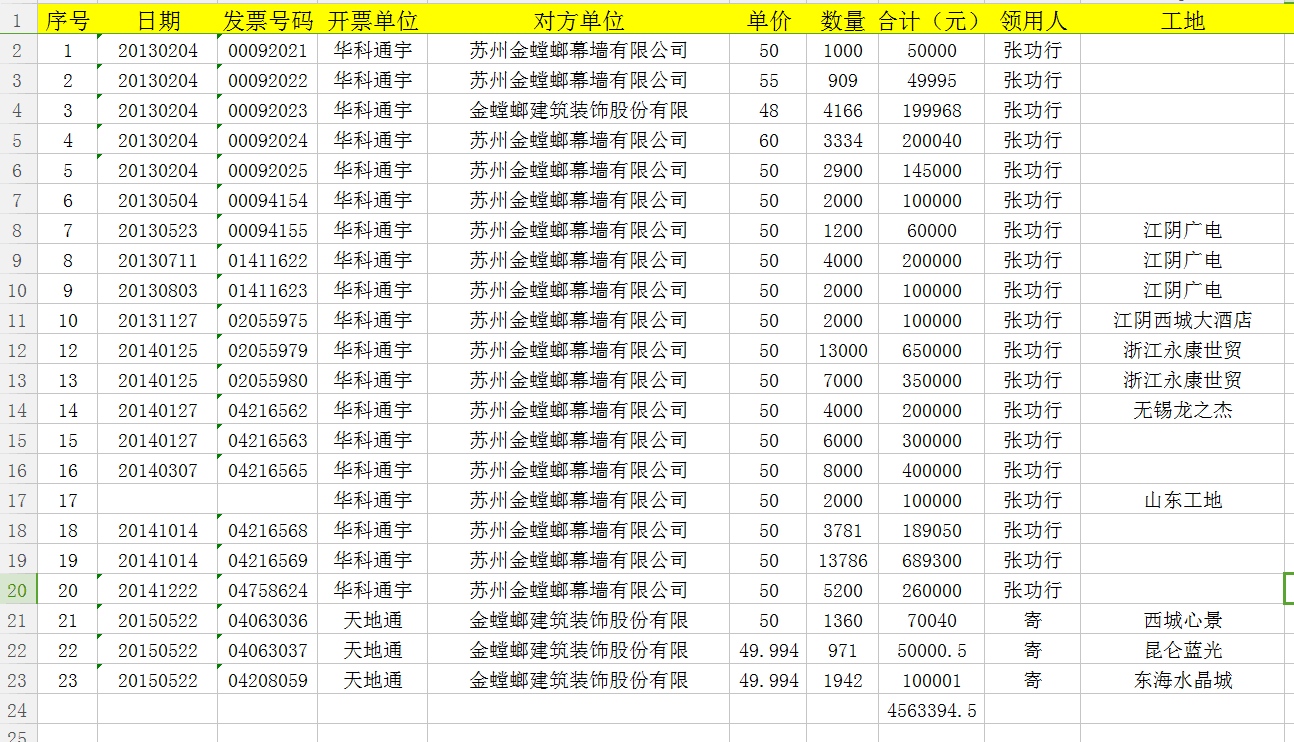Select total sum cell 4563394.5
The height and width of the screenshot is (742, 1294).
point(932,710)
